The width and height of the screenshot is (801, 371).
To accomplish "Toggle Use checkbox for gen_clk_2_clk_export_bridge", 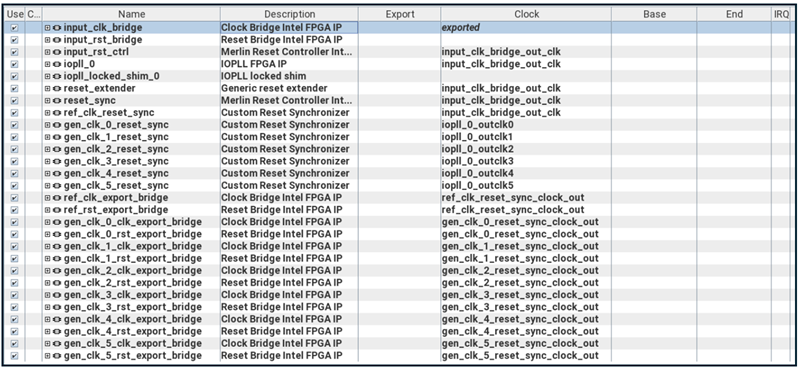I will click(14, 271).
